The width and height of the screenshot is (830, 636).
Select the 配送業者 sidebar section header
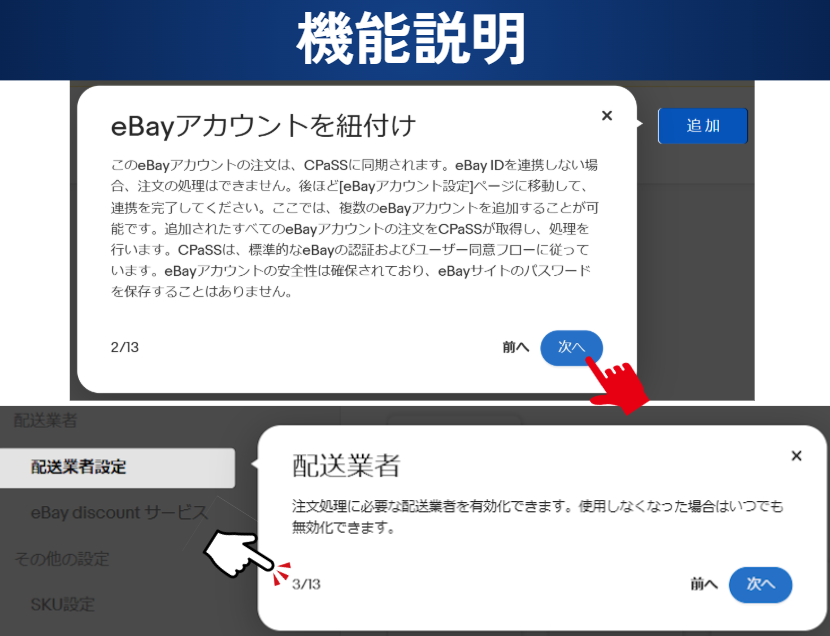46,421
